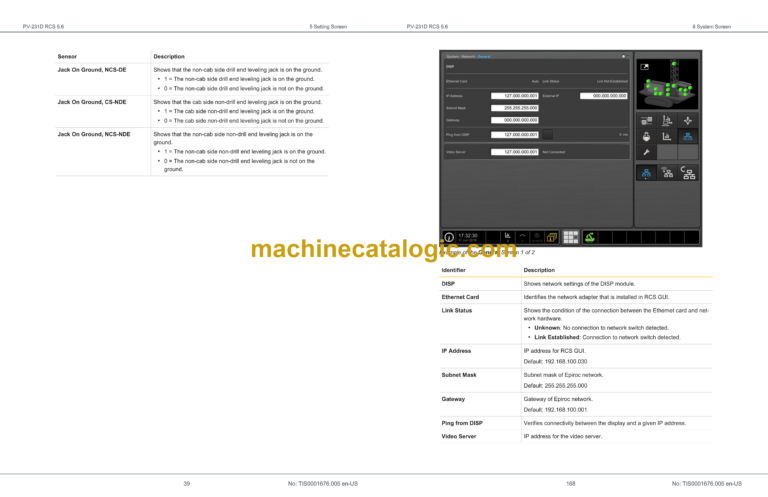Click Default: 192.168.100.030 text

click(x=555, y=362)
